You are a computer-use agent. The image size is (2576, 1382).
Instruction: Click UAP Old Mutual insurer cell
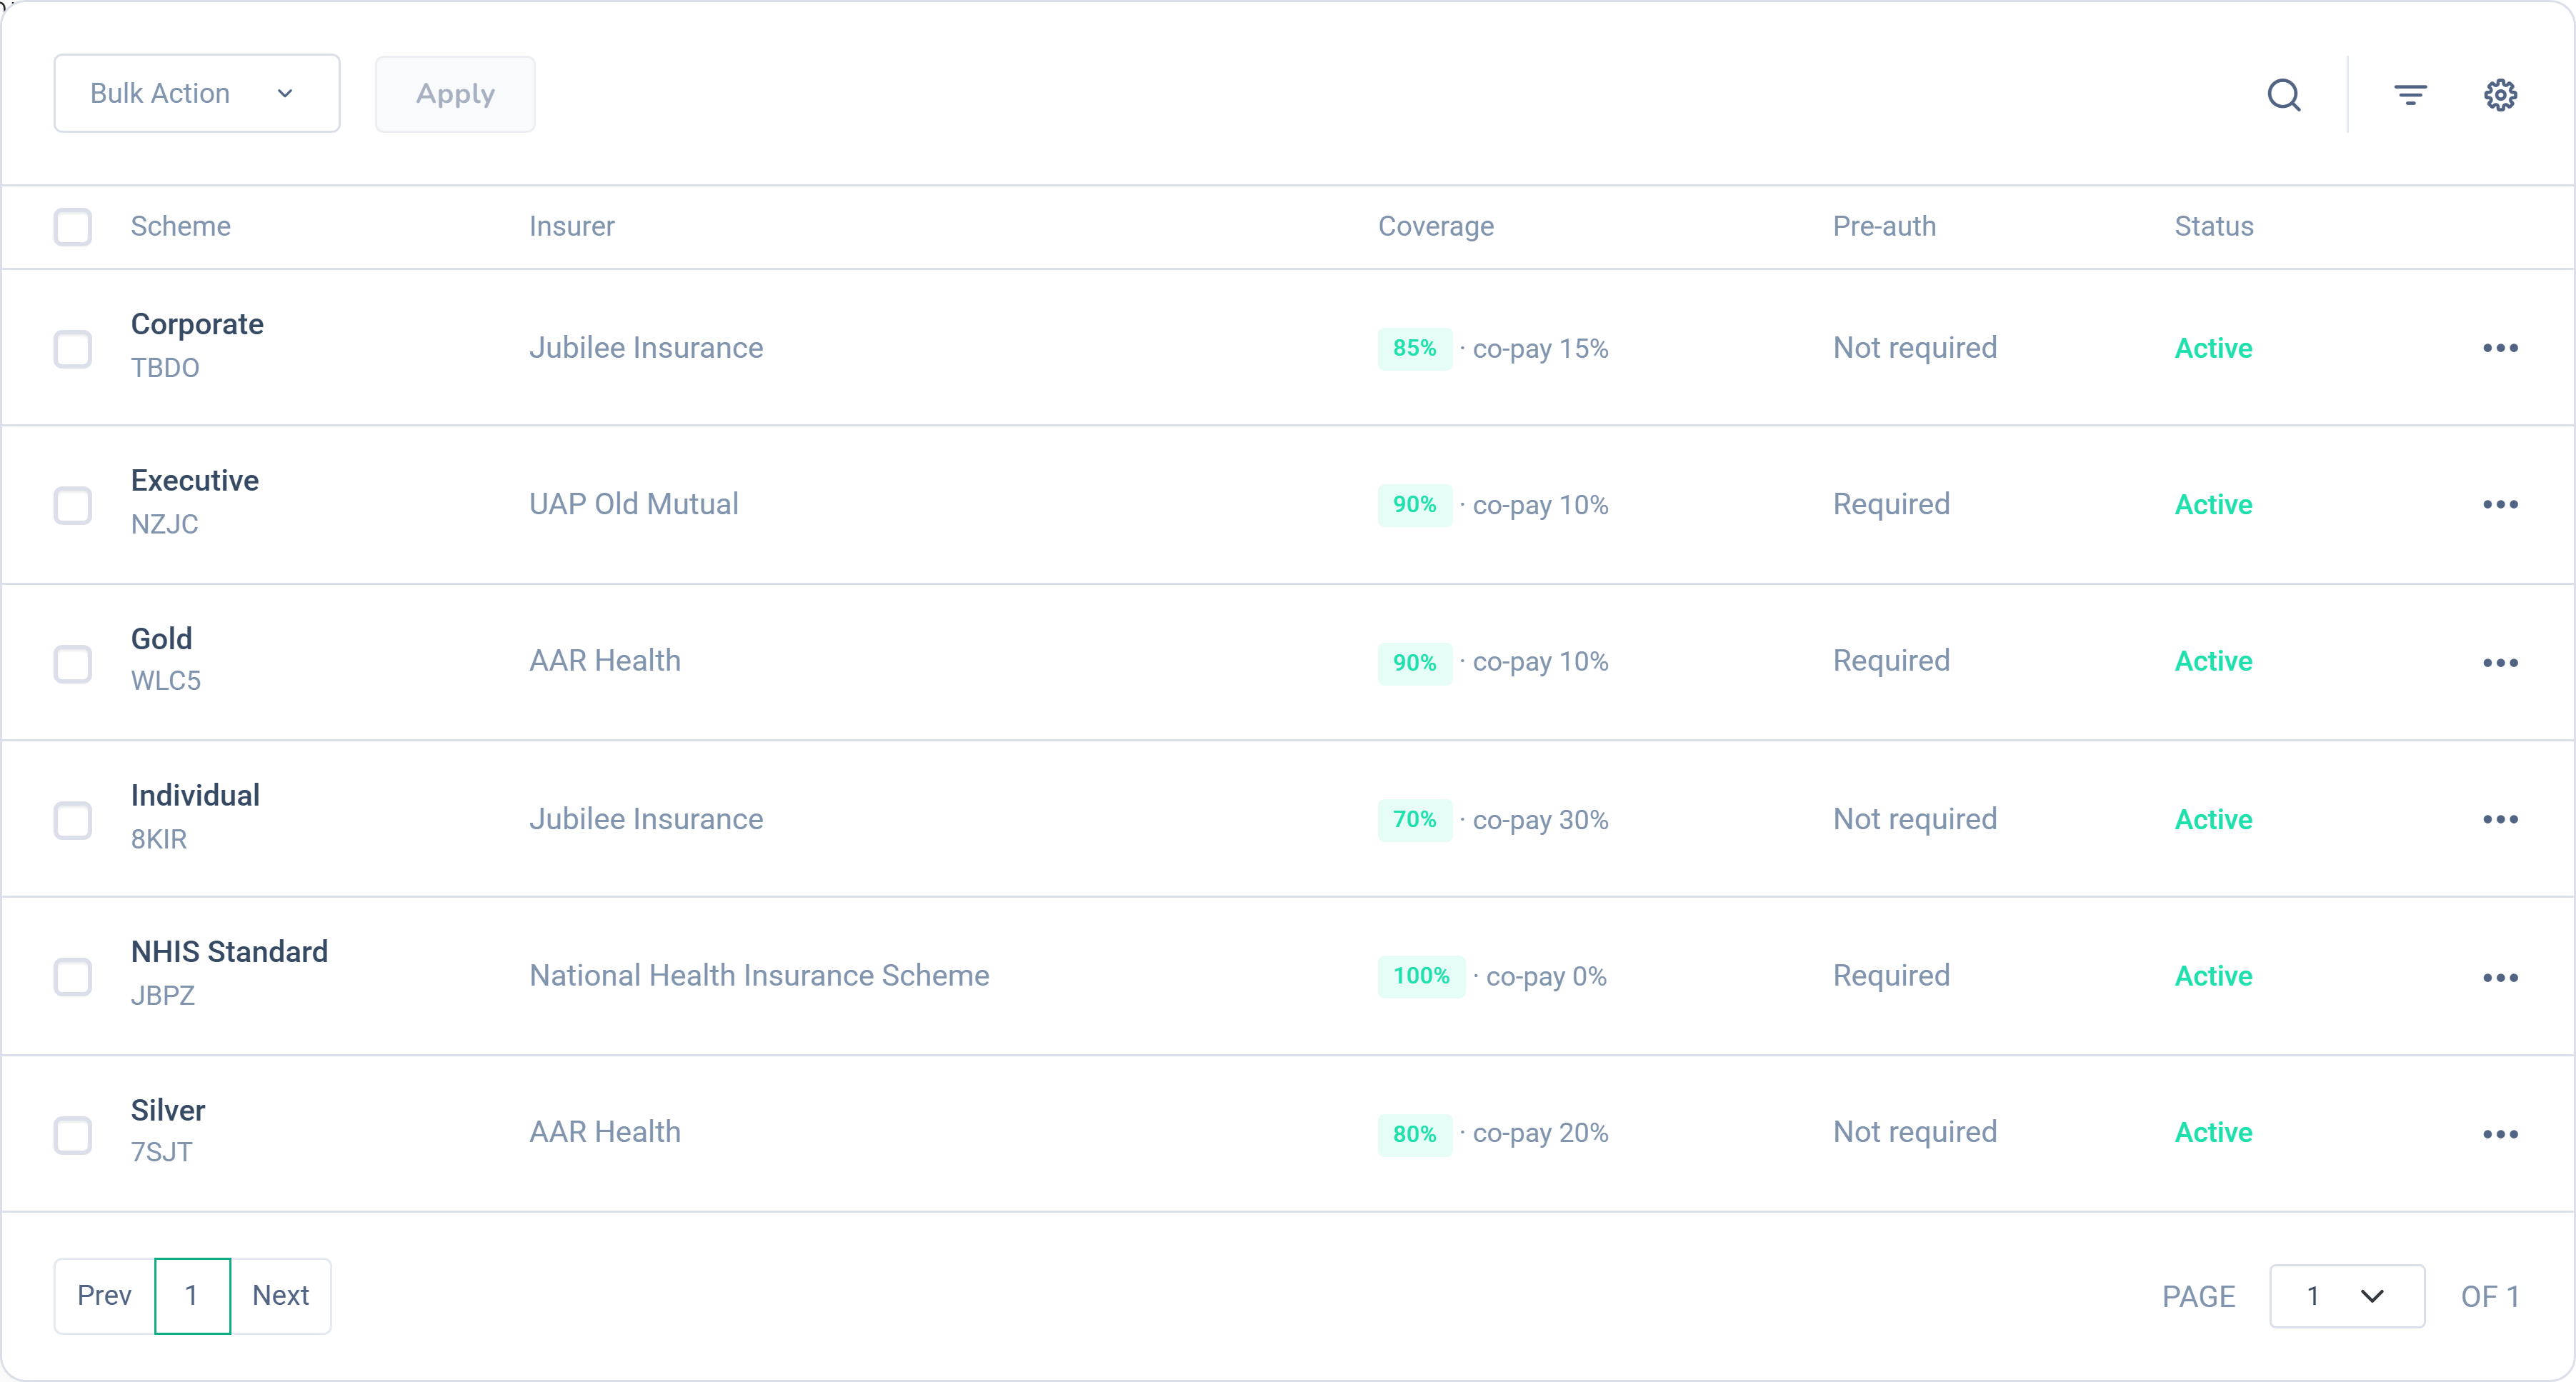click(634, 504)
